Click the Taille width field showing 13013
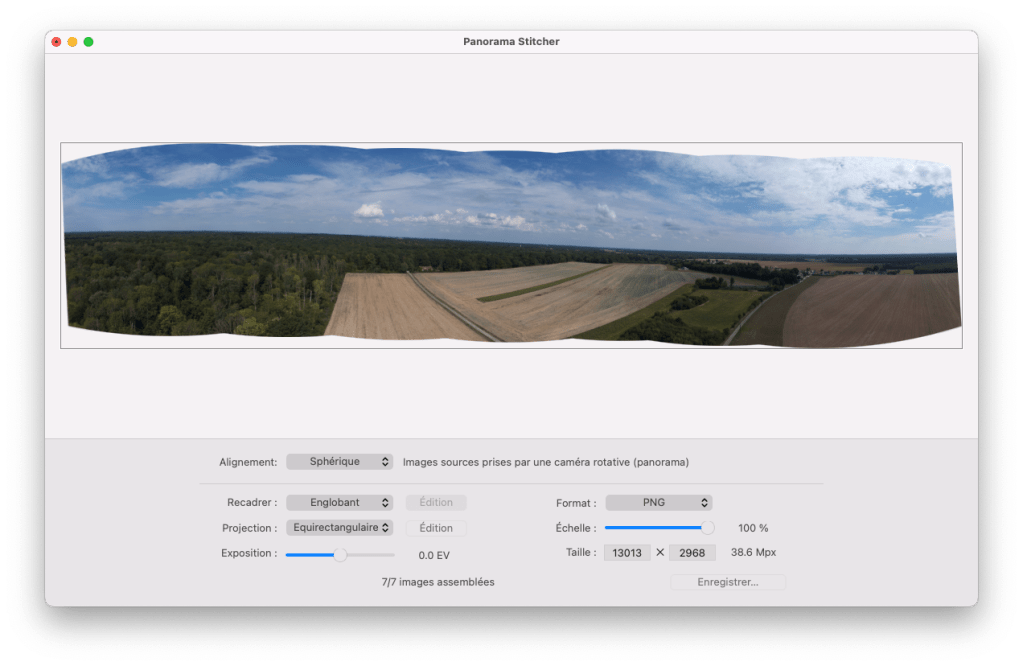The image size is (1023, 666). (627, 553)
